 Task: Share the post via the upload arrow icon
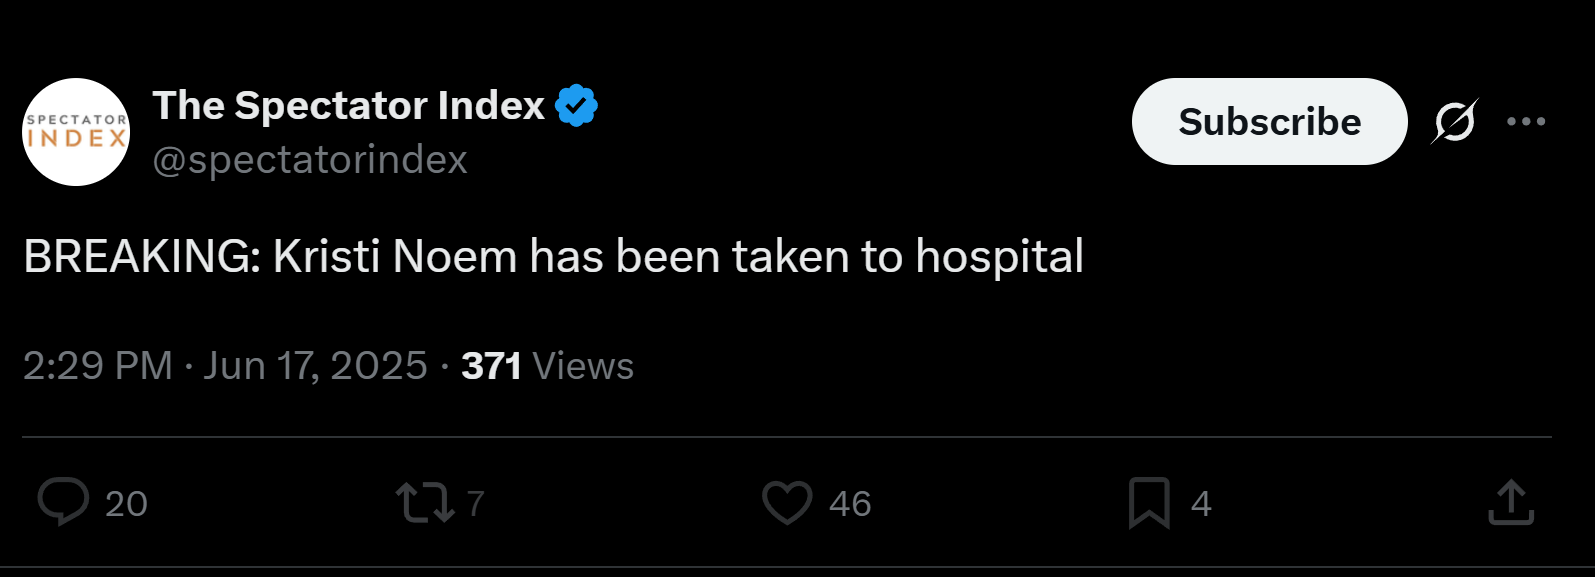tap(1511, 502)
